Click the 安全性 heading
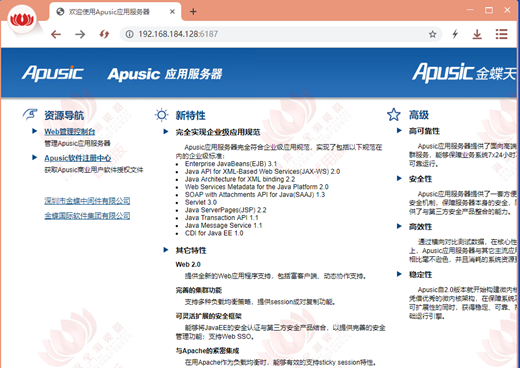 [x=420, y=179]
